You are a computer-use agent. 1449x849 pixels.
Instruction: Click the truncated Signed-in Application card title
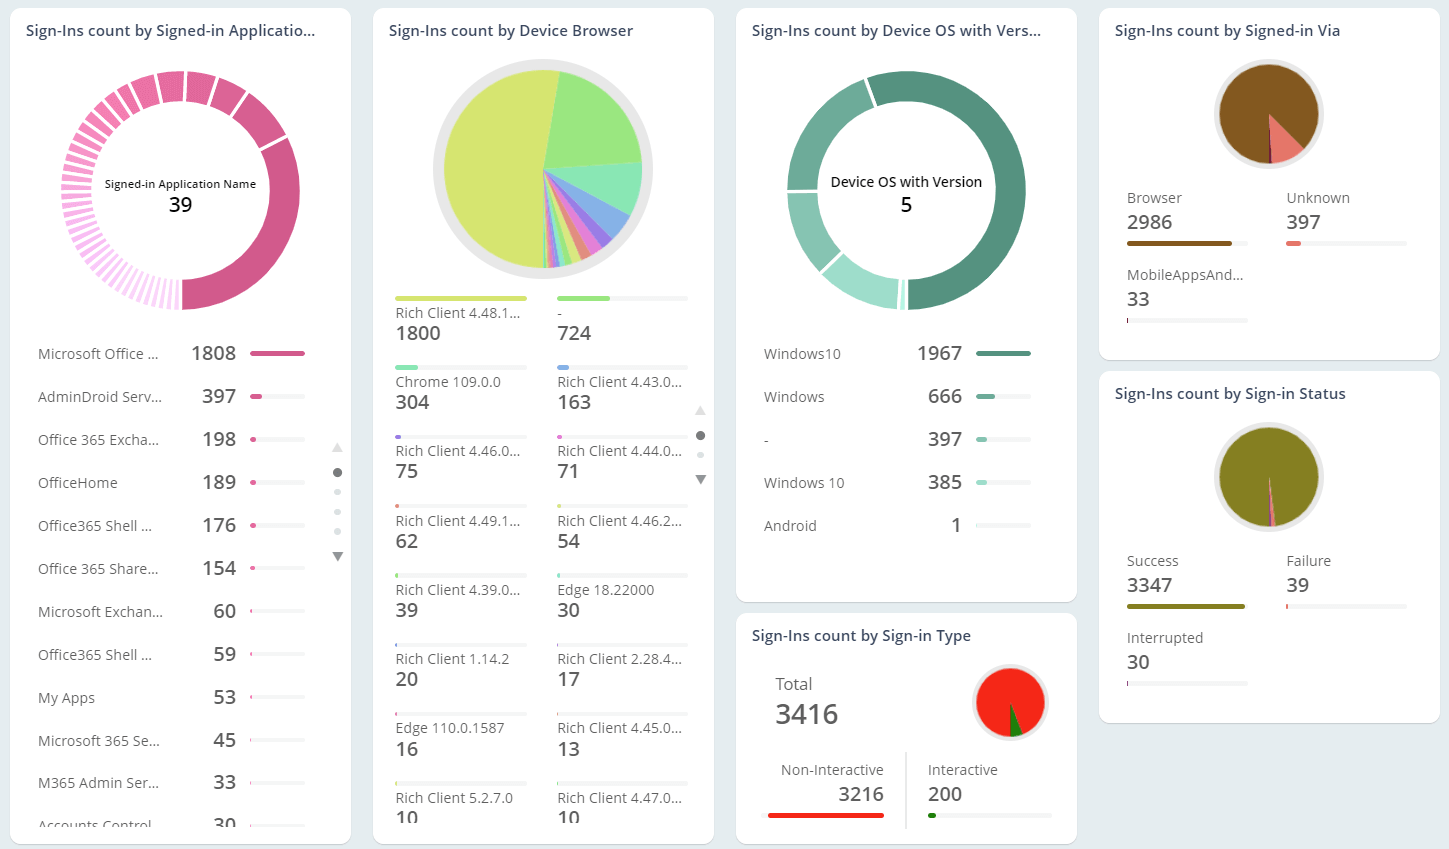point(170,30)
